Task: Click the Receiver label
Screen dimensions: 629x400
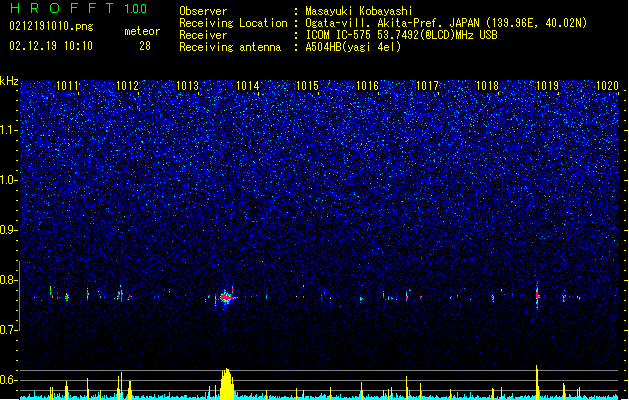Action: click(203, 35)
